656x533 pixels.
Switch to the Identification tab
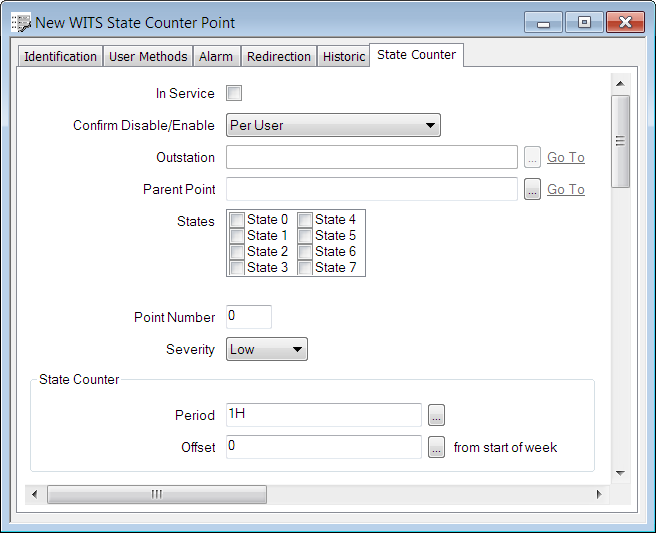[60, 57]
